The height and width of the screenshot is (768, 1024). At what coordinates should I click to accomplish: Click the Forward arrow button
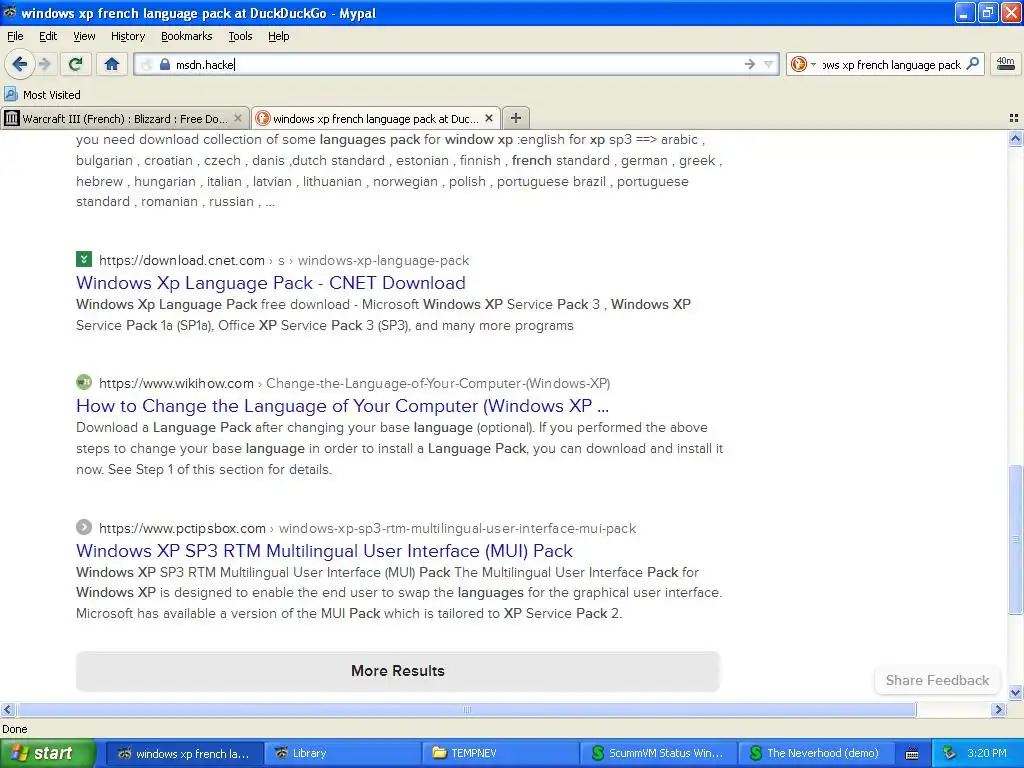coord(44,64)
